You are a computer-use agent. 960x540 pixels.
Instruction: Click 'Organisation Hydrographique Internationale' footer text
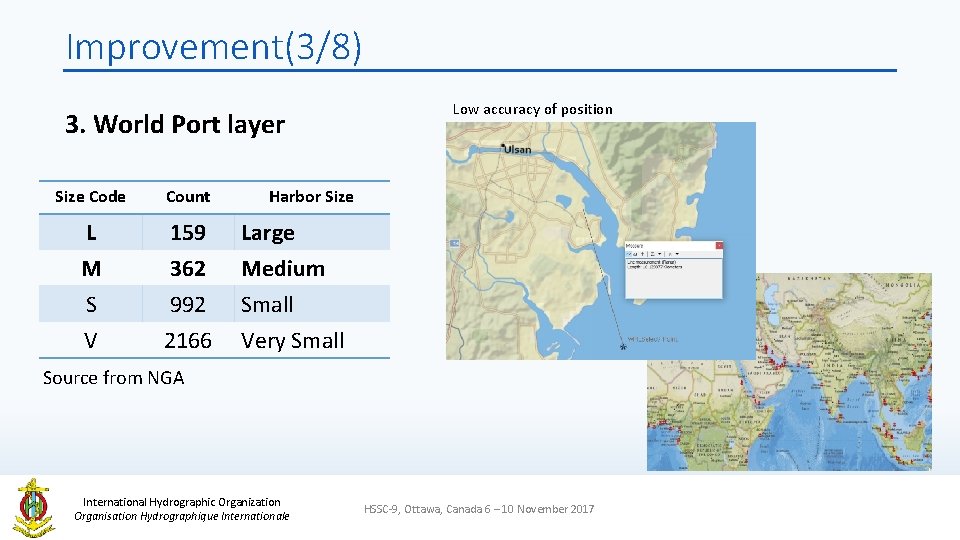182,516
